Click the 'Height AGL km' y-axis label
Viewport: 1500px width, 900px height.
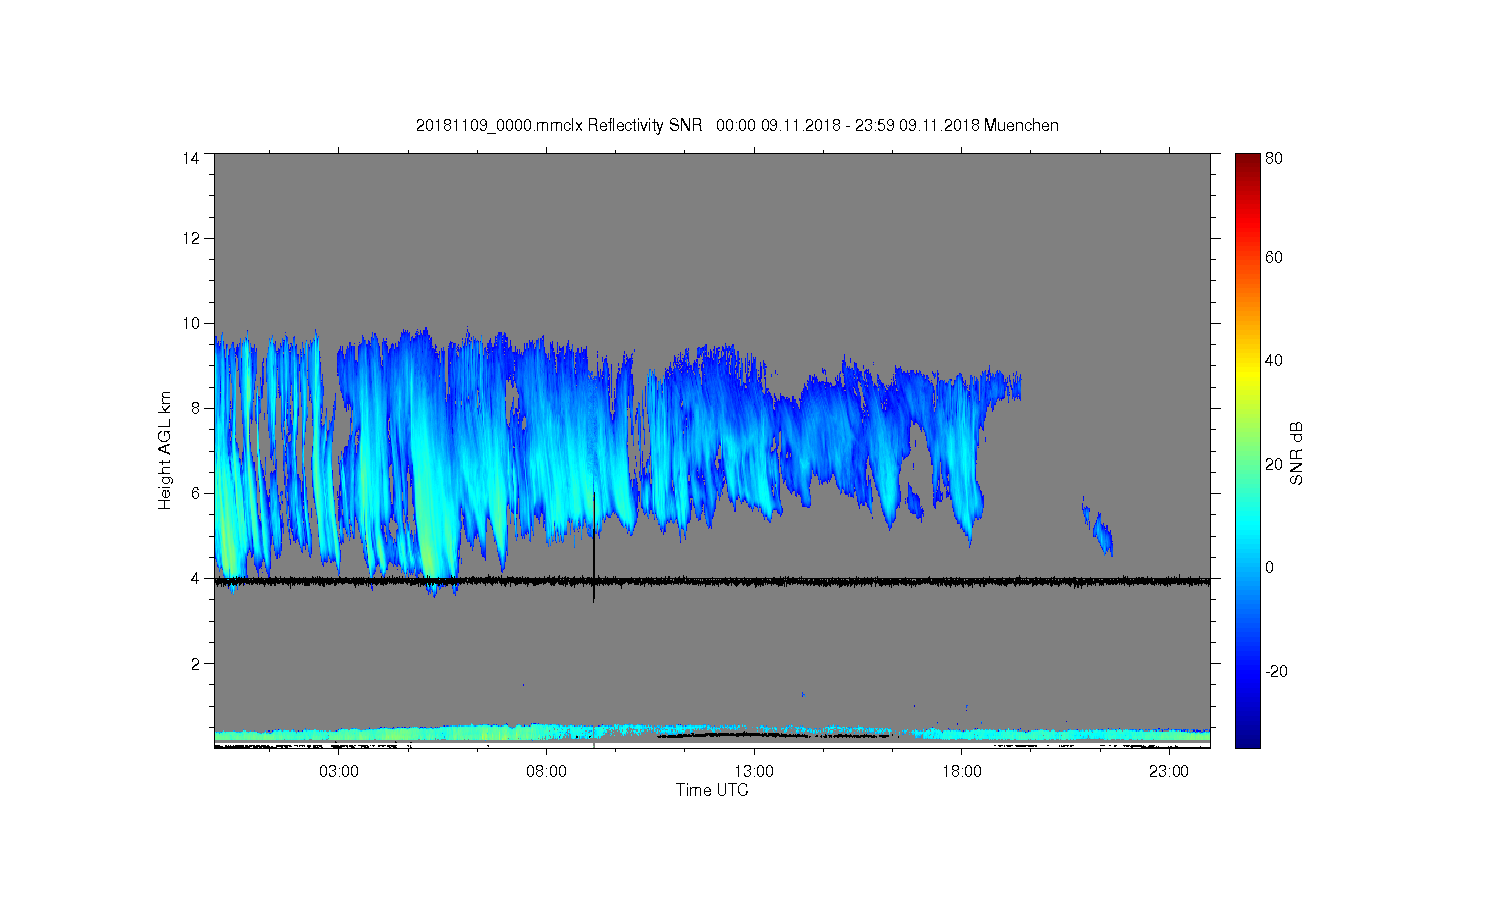(x=165, y=450)
